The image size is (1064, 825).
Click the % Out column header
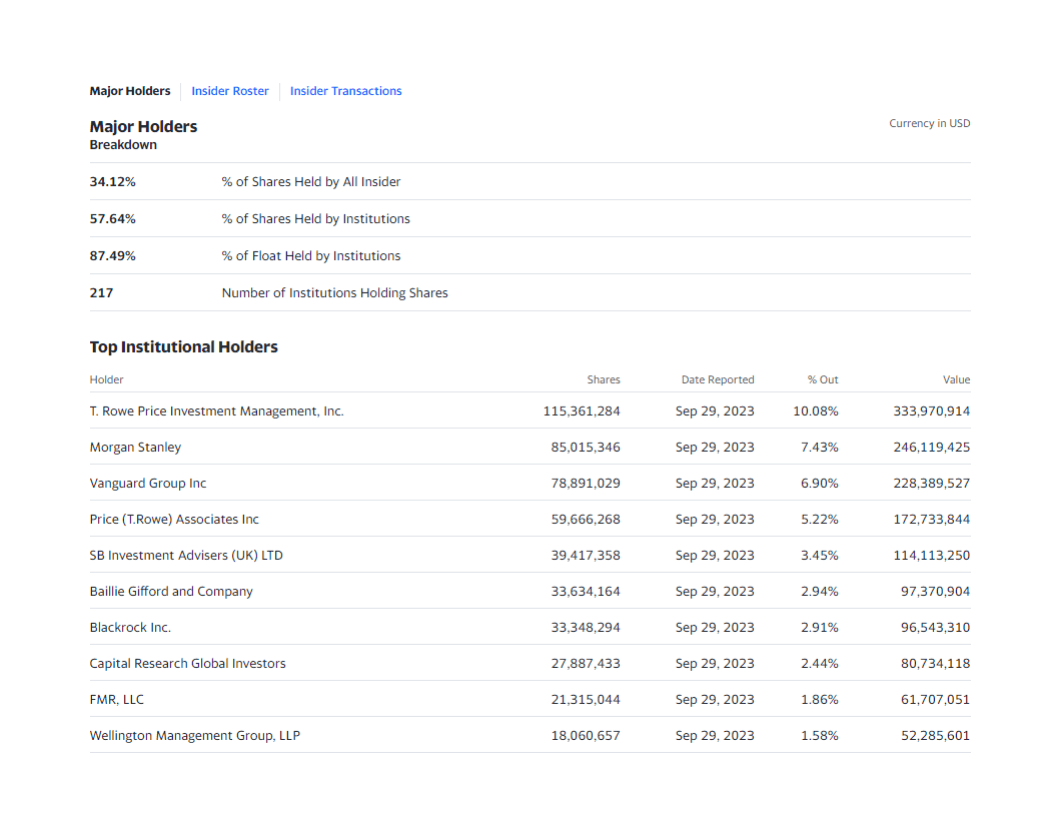pyautogui.click(x=822, y=379)
